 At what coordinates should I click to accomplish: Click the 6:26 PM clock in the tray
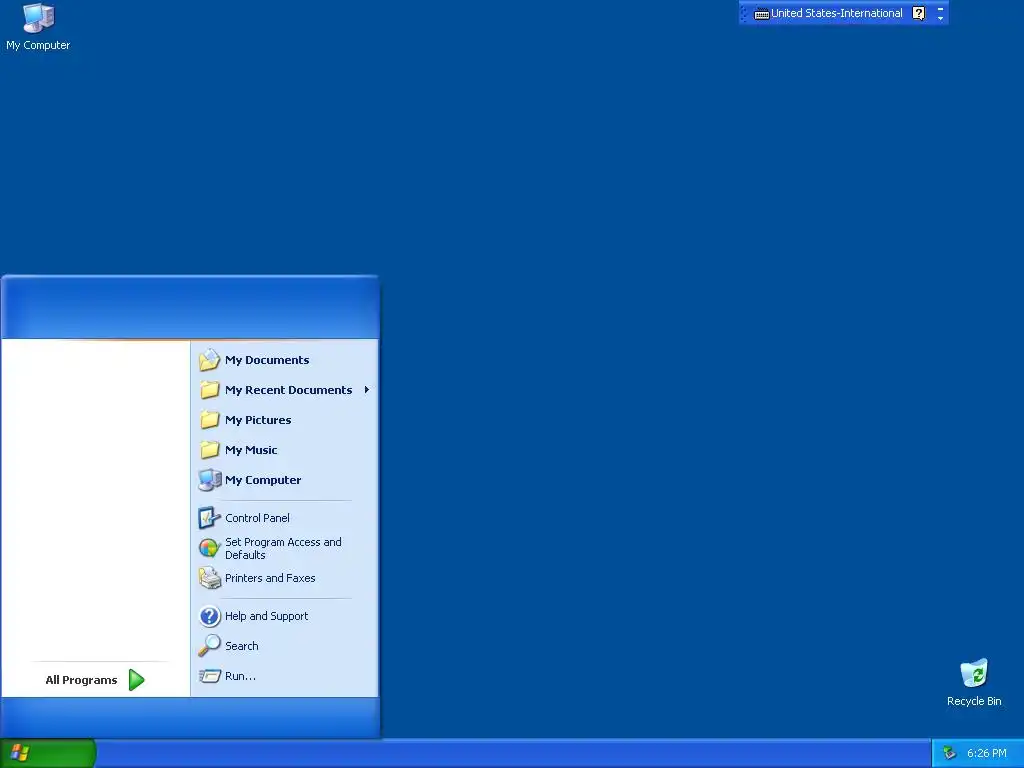(987, 753)
